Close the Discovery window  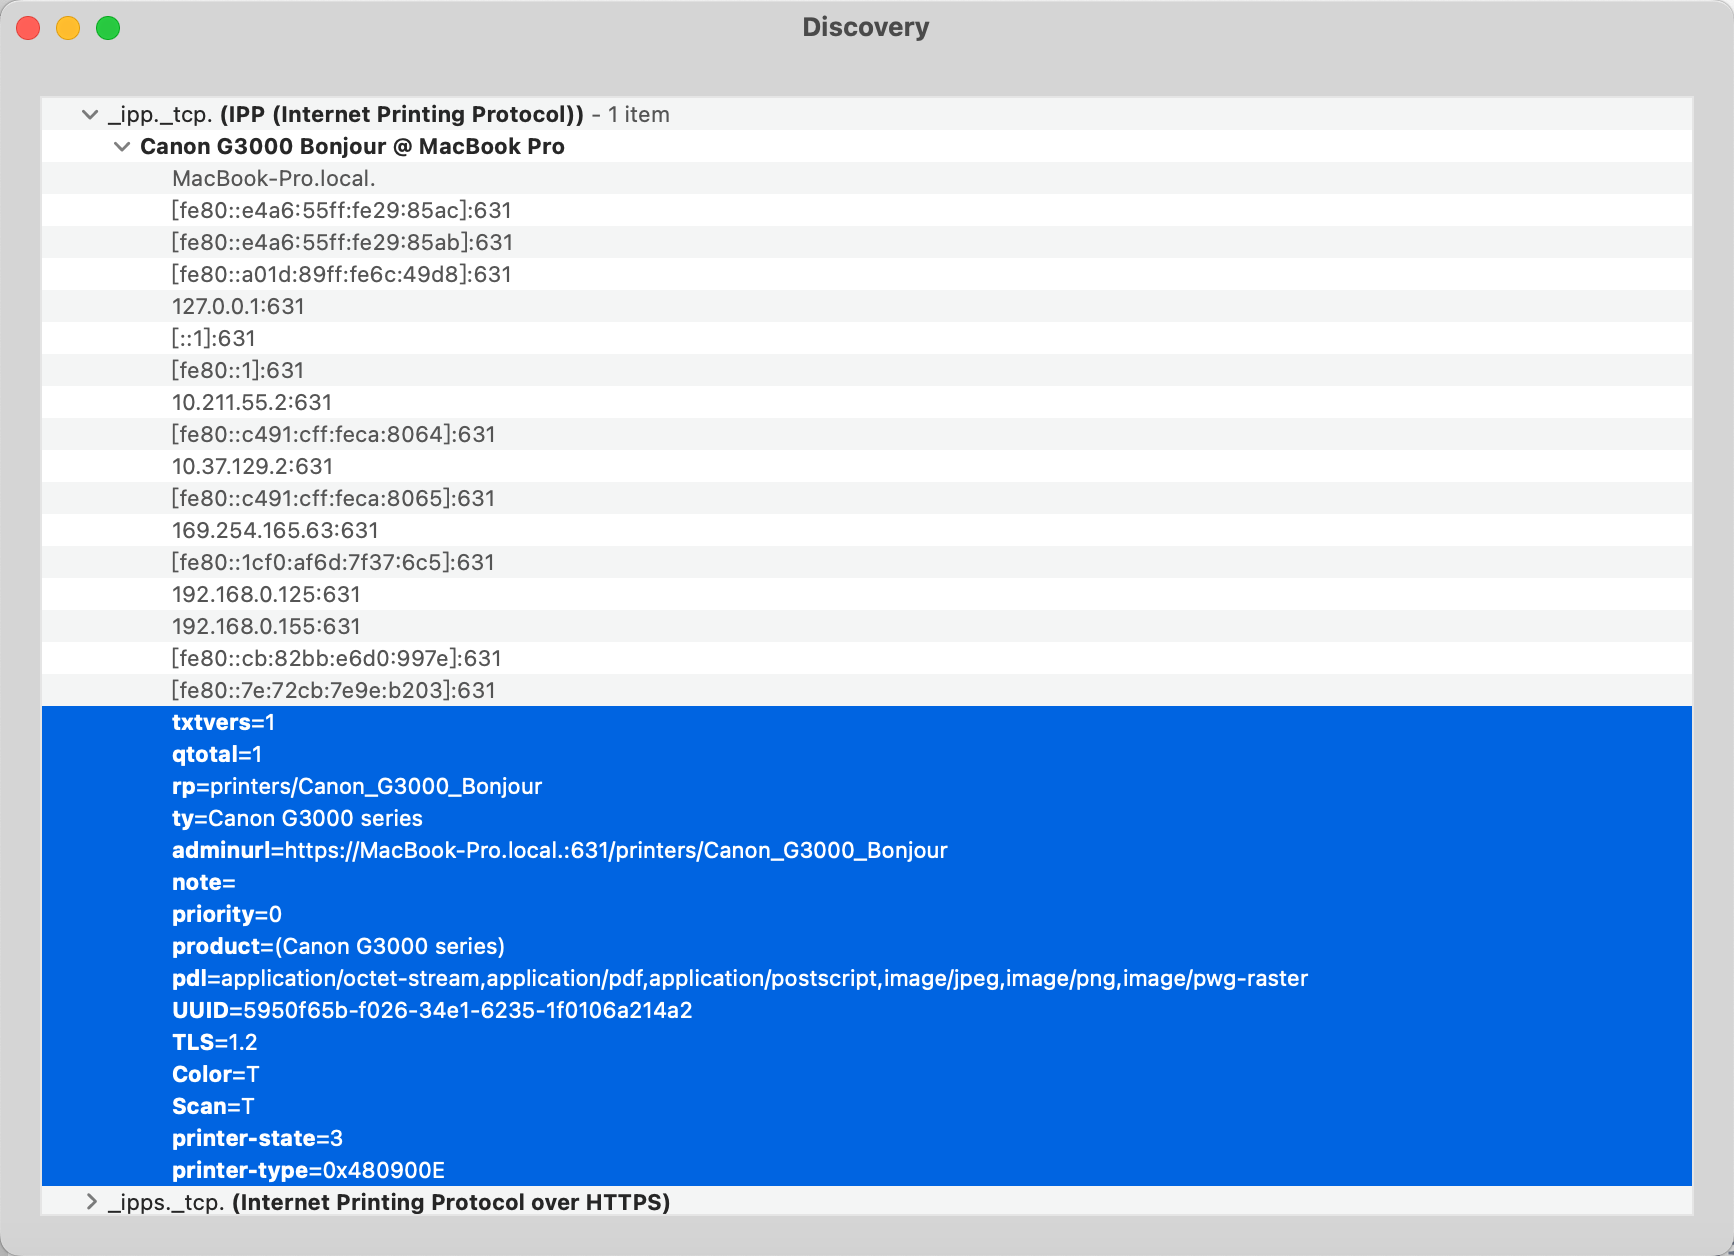tap(28, 28)
